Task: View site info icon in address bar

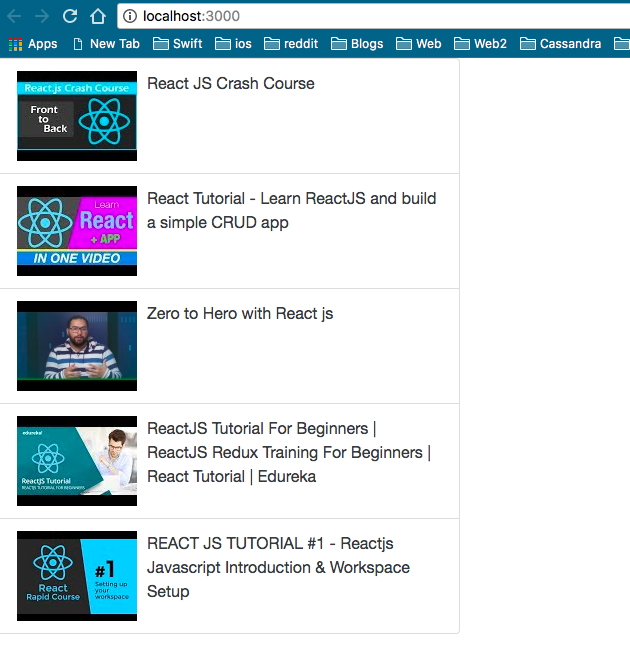Action: [130, 16]
